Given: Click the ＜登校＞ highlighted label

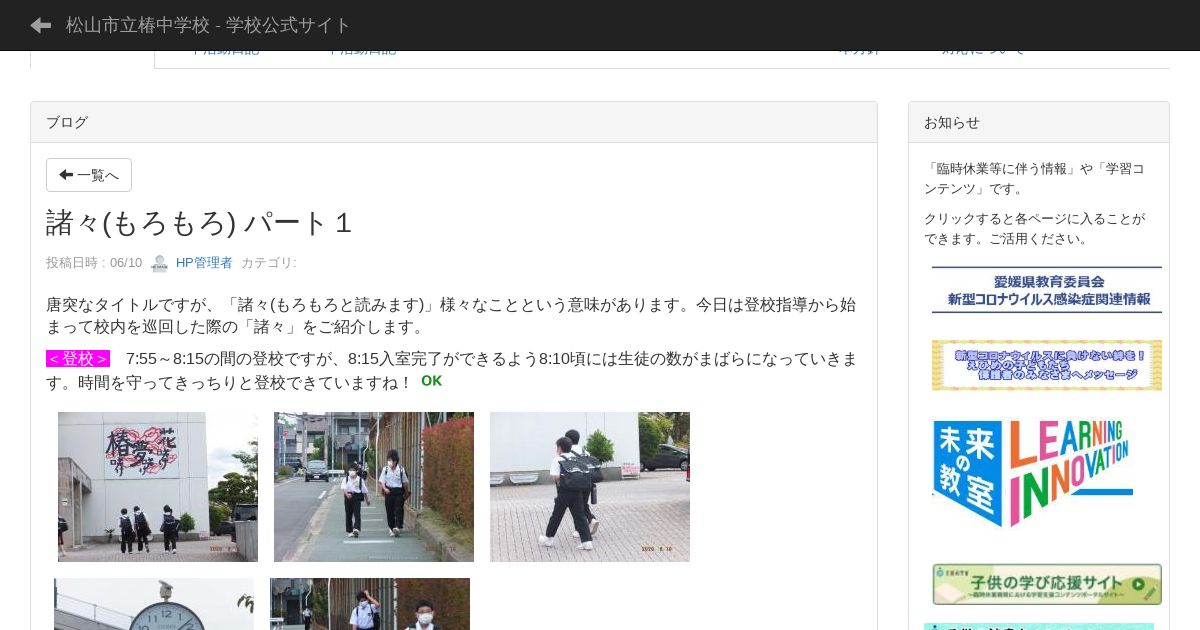Looking at the screenshot, I should [78, 359].
